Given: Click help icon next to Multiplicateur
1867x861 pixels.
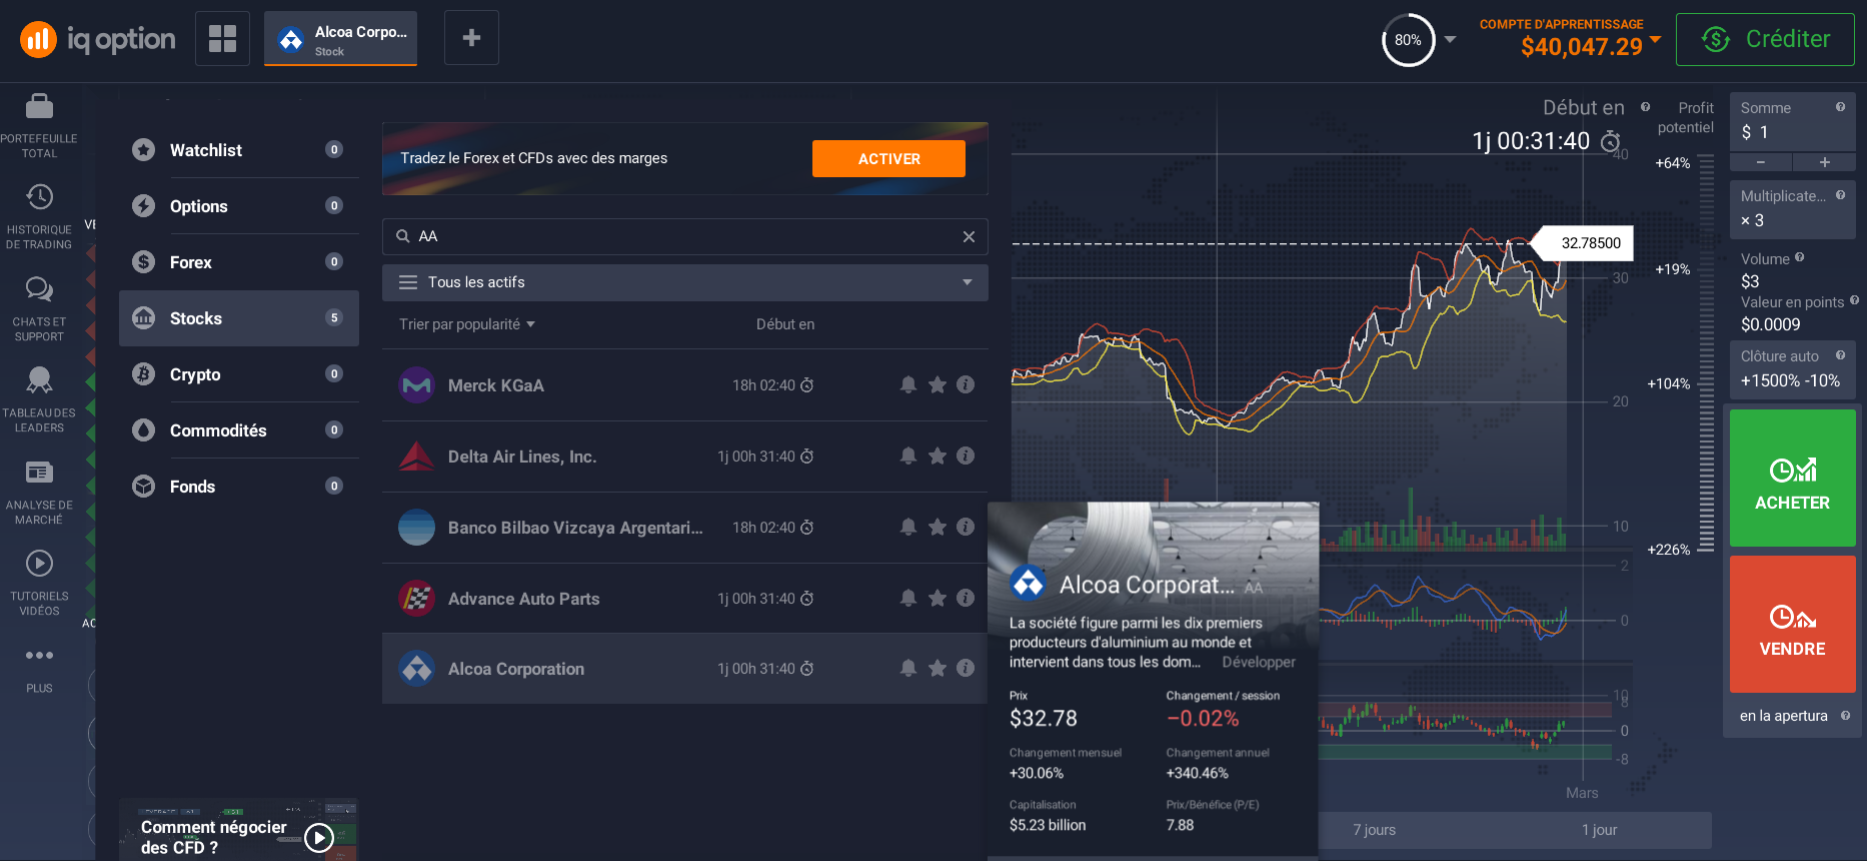Looking at the screenshot, I should (x=1840, y=195).
